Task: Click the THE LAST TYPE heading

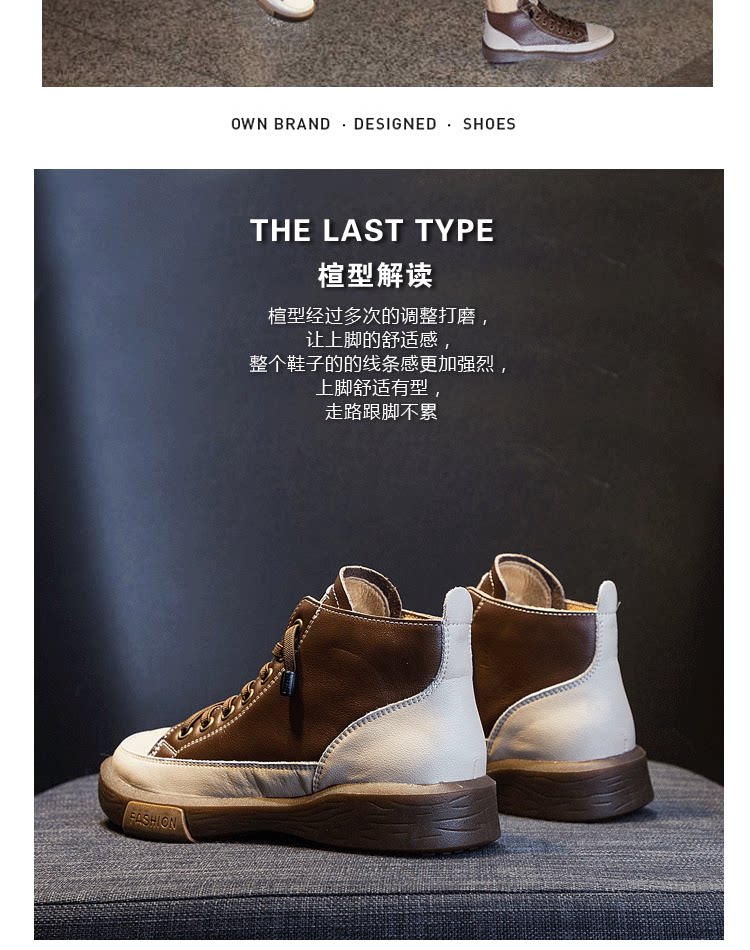Action: coord(372,231)
